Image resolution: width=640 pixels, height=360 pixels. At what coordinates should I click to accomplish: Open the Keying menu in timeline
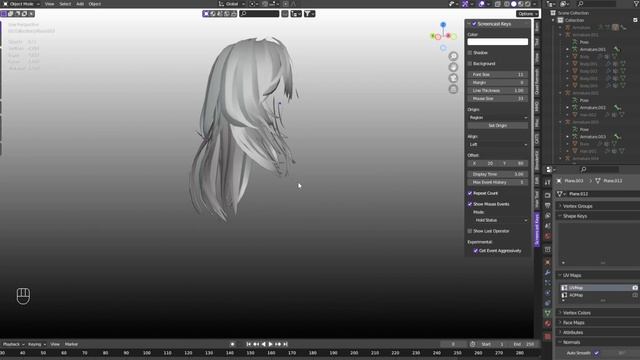point(36,344)
